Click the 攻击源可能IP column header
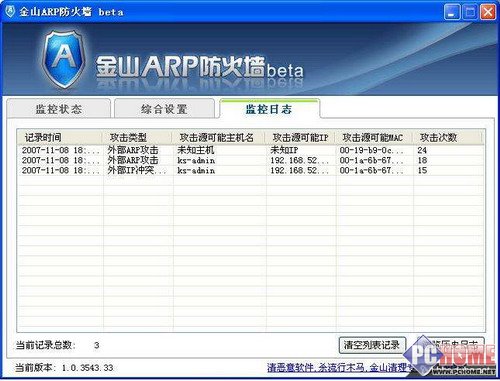Screen dimensions: 500x381 pyautogui.click(x=300, y=137)
